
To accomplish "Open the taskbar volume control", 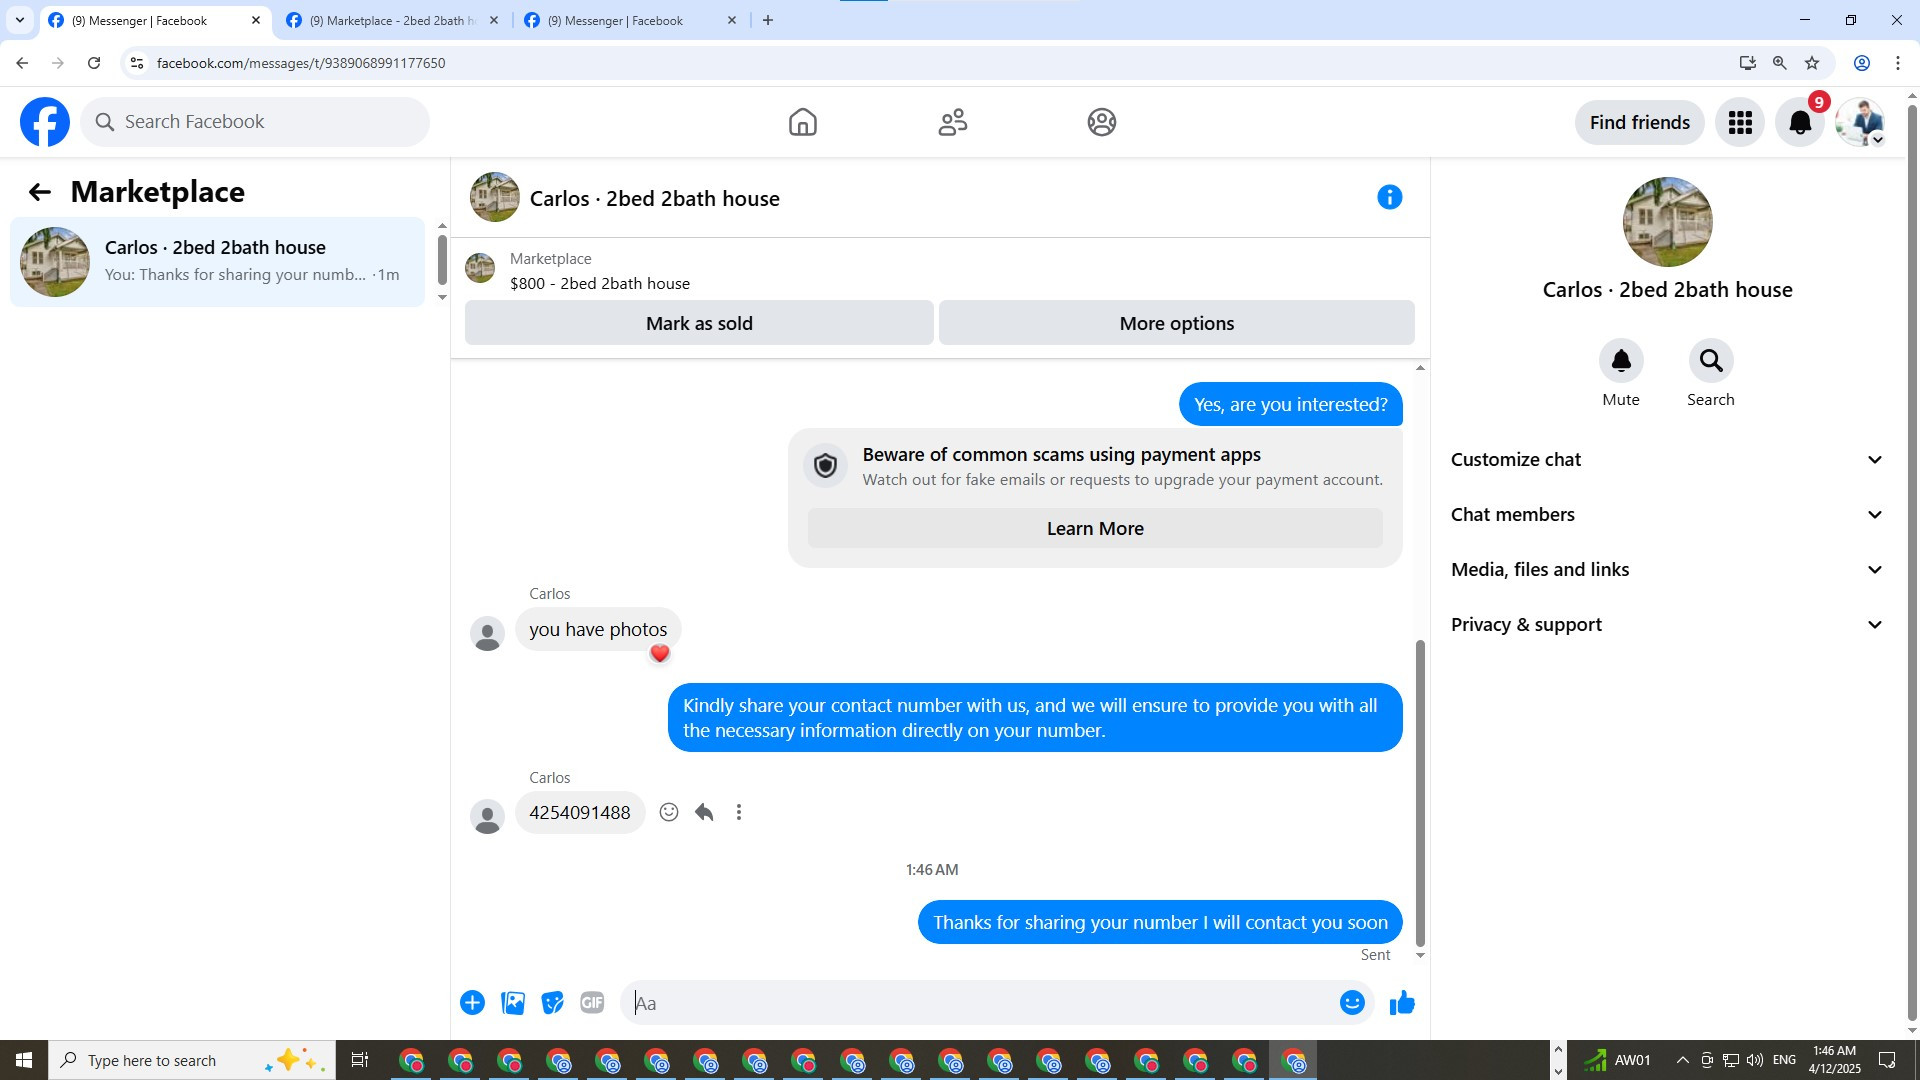I will tap(1755, 1060).
